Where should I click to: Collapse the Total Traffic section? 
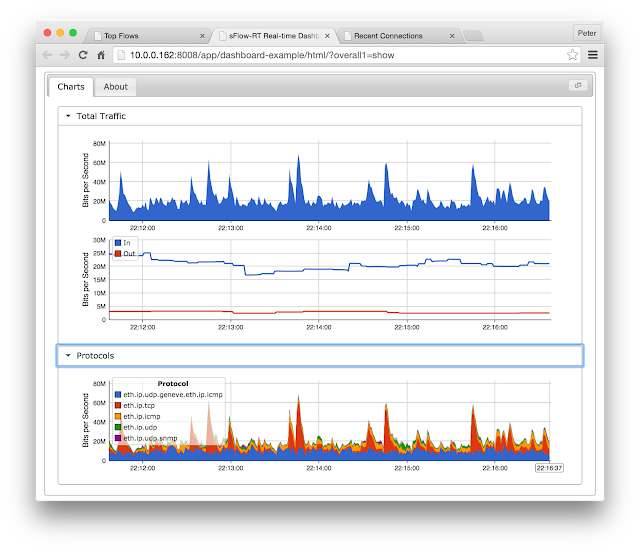[68, 116]
